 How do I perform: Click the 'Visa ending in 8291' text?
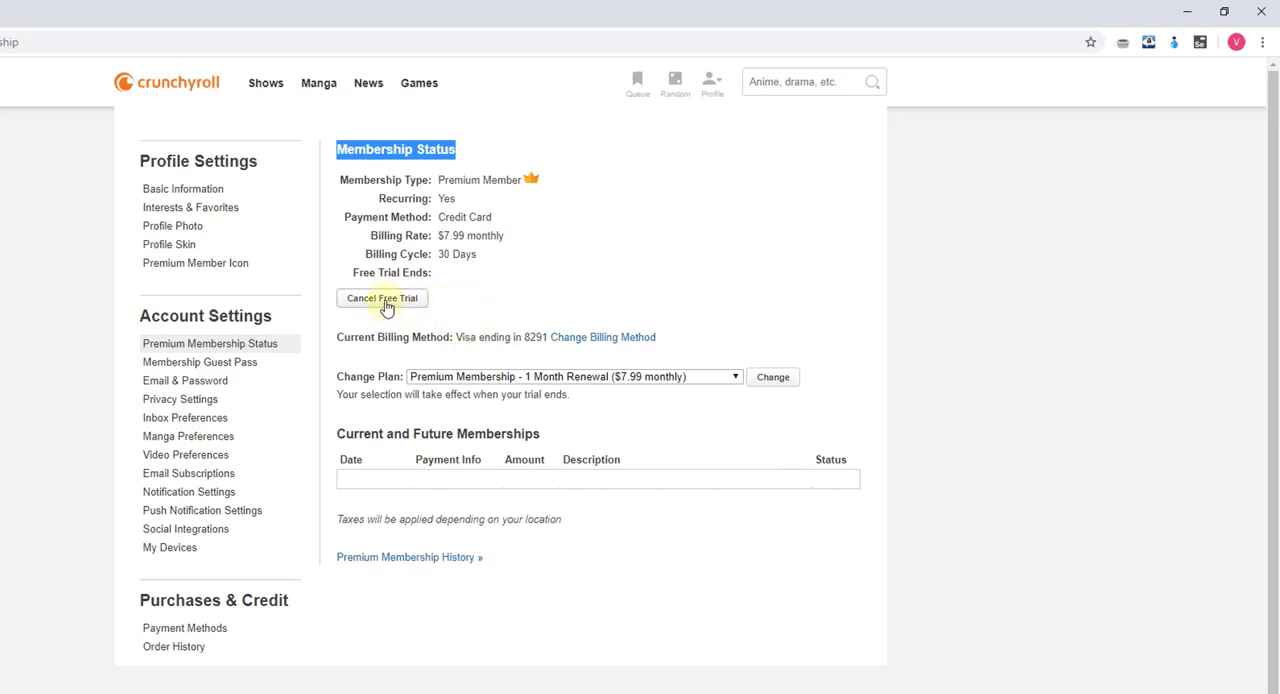[501, 337]
